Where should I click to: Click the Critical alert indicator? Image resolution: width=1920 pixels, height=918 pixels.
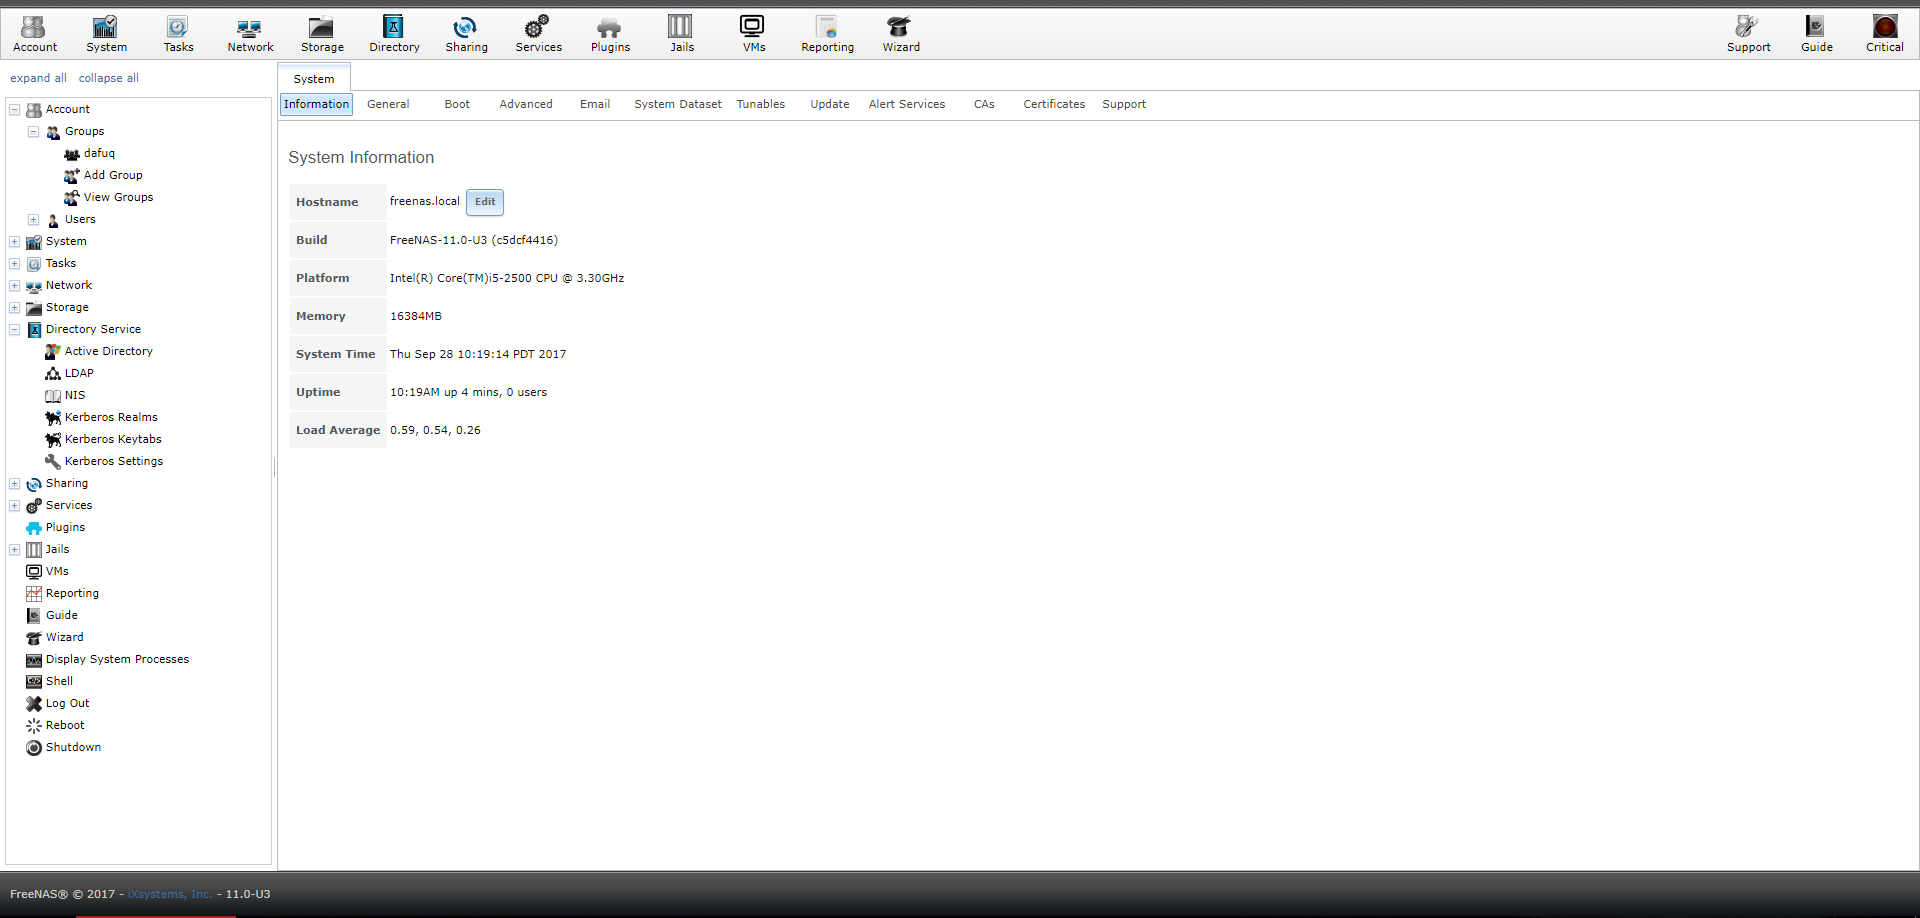click(x=1884, y=34)
